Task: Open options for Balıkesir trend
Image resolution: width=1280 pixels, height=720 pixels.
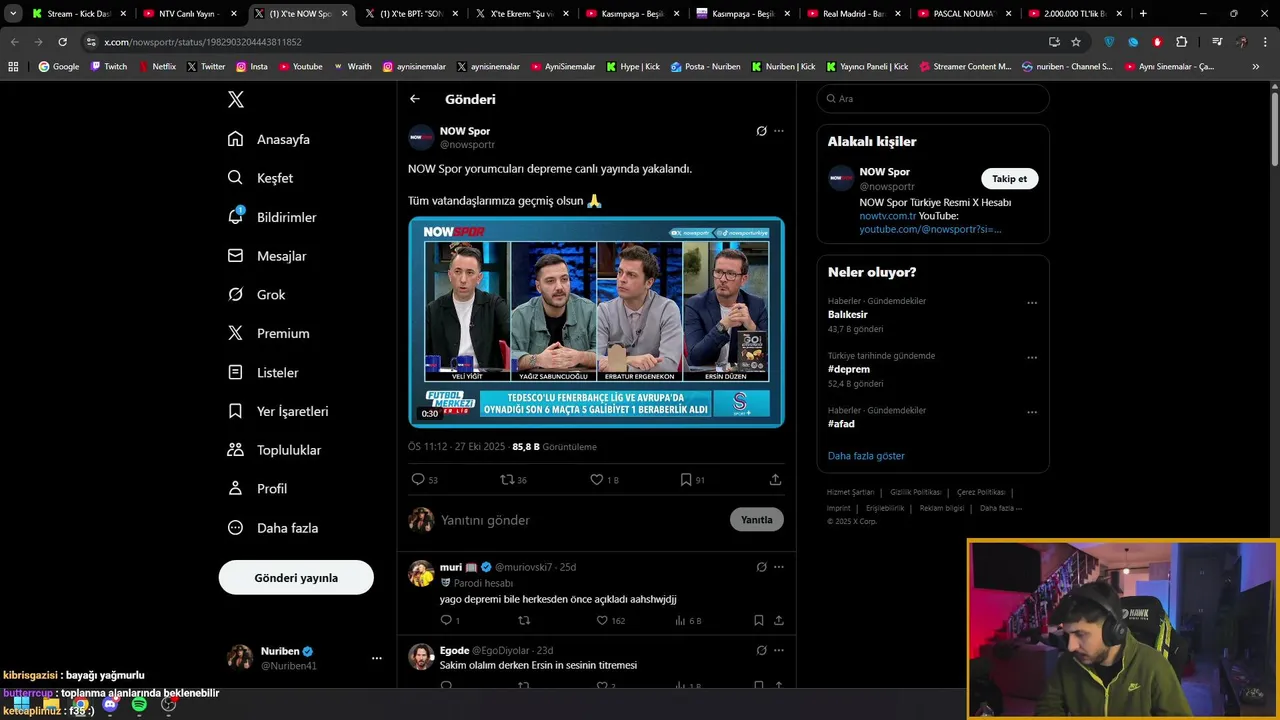Action: (1032, 303)
